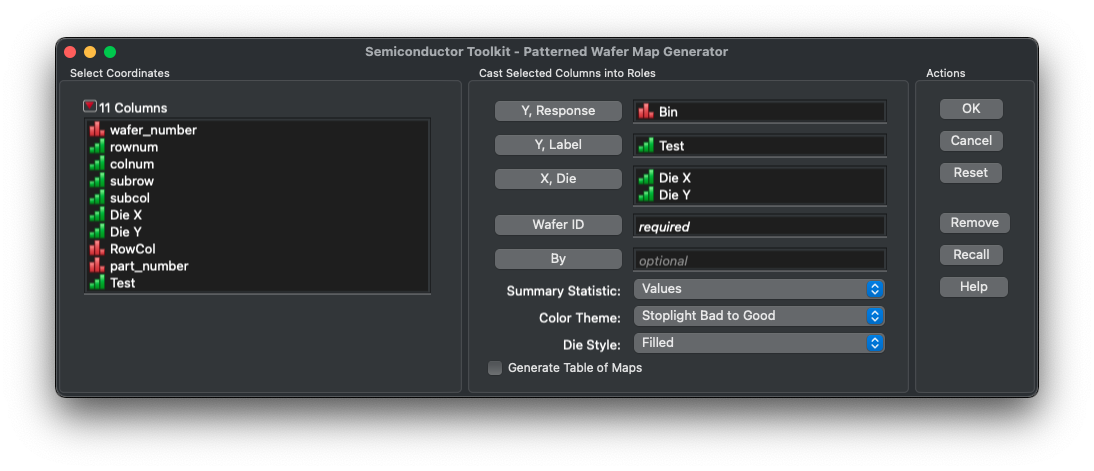Image resolution: width=1094 pixels, height=471 pixels.
Task: Click the Test icon in Y, Label field
Action: click(x=646, y=146)
